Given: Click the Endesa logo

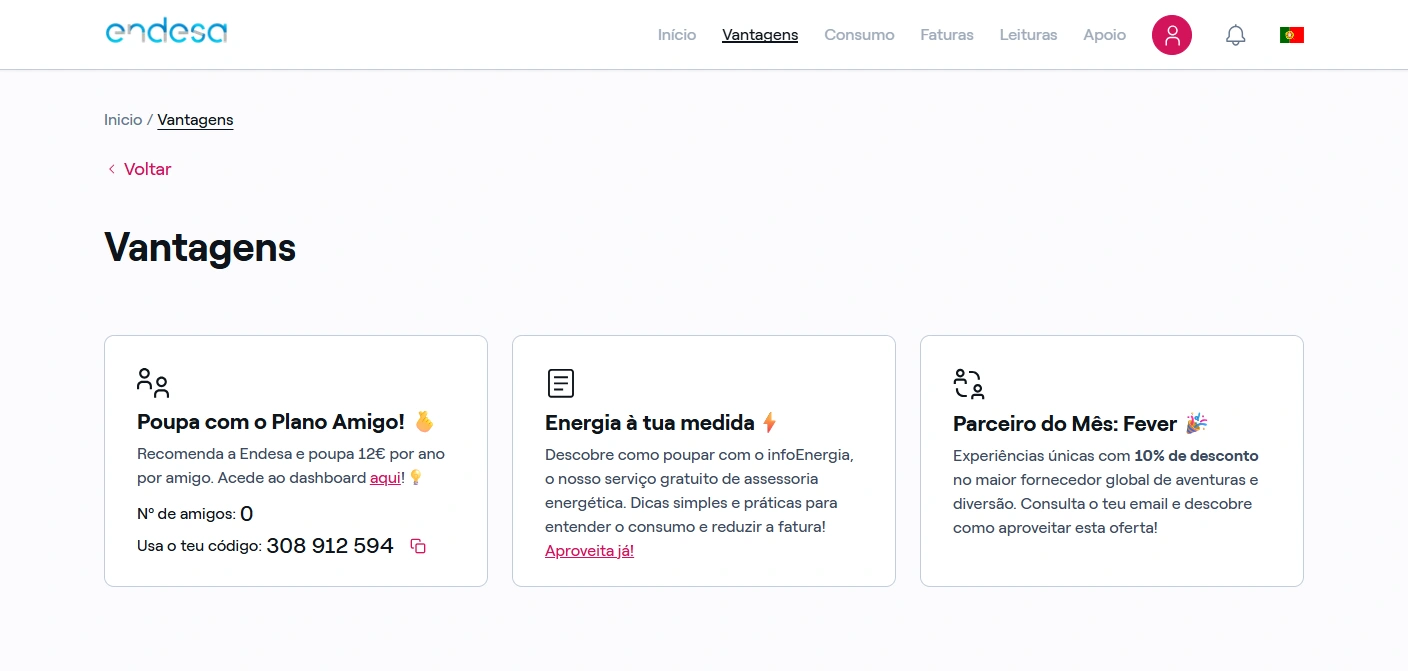Looking at the screenshot, I should click(166, 32).
